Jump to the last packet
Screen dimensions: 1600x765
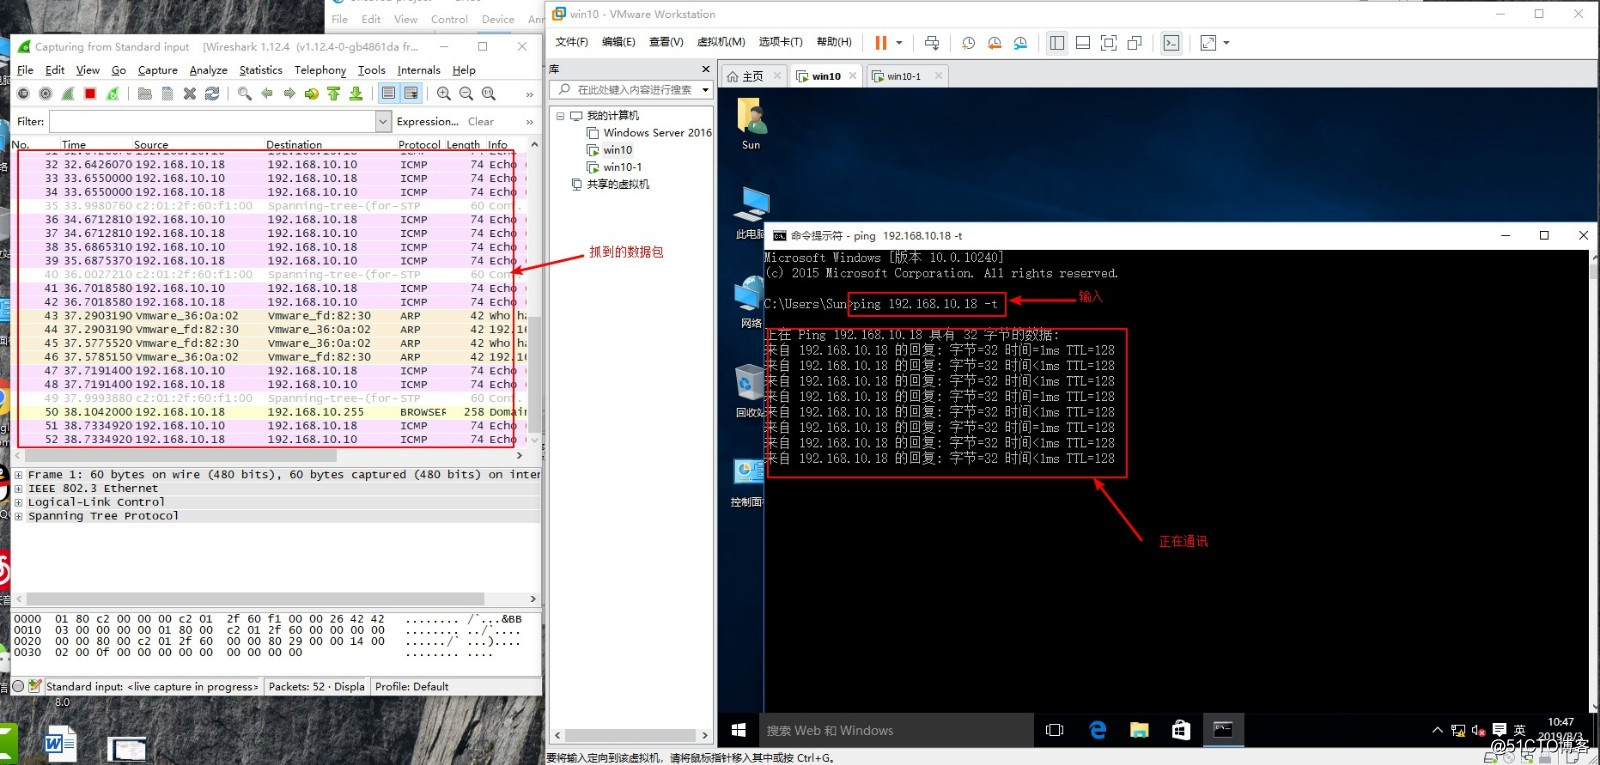coord(355,93)
